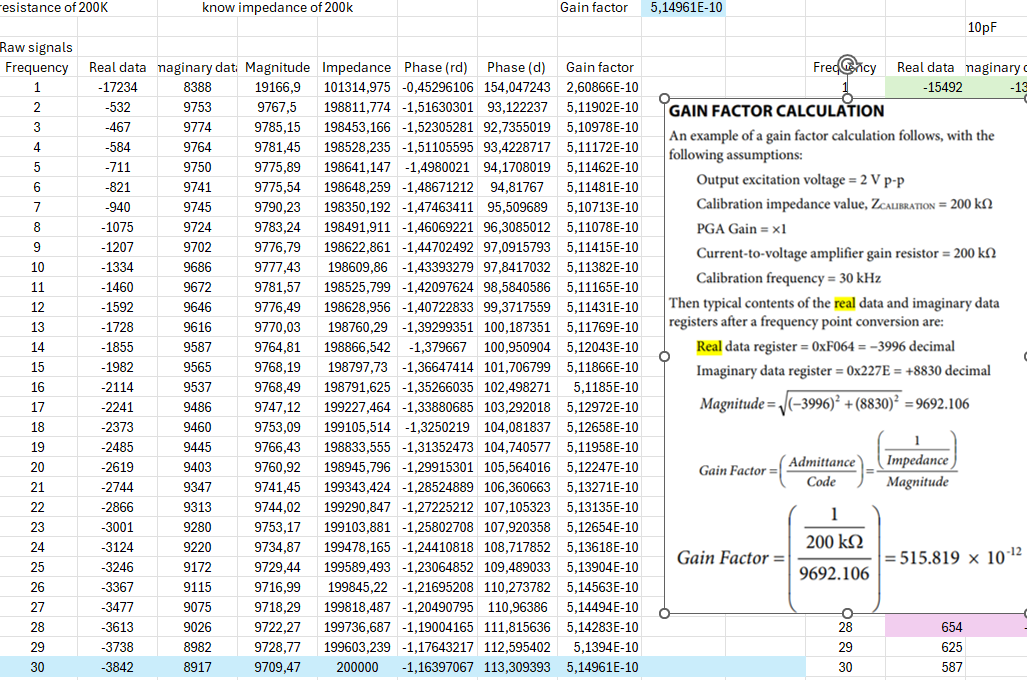
Task: Select the GAIN FACTOR CALCULATION embedded picture
Action: [845, 356]
